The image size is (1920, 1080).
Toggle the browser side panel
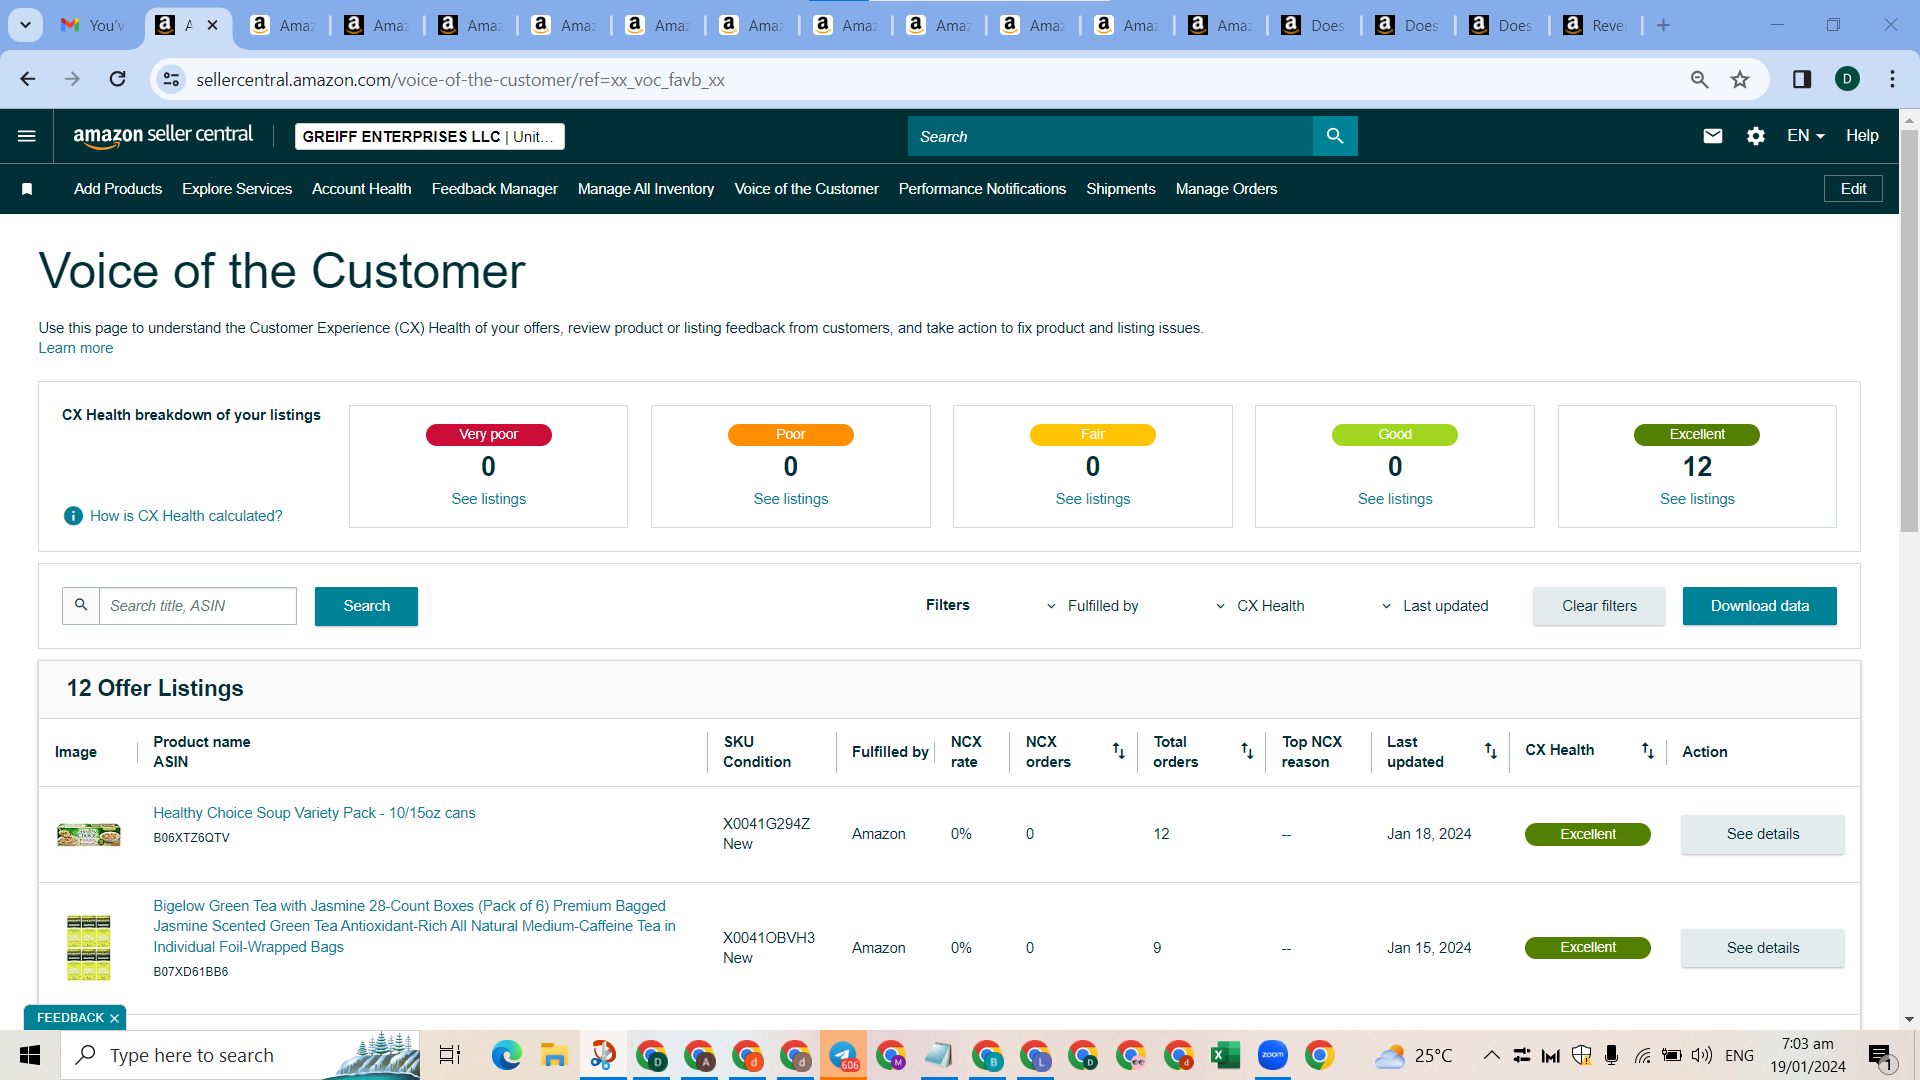(x=1802, y=79)
